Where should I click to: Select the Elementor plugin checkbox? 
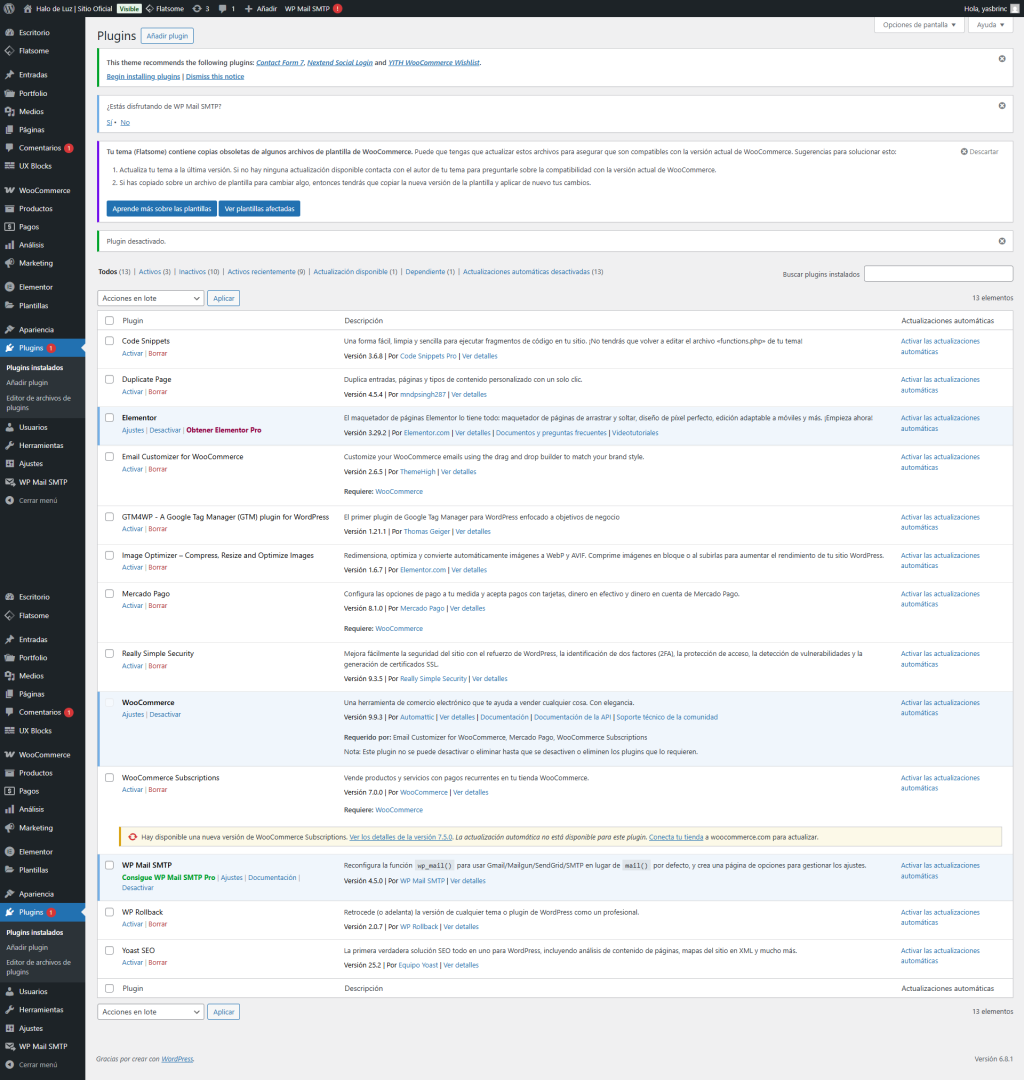[109, 418]
